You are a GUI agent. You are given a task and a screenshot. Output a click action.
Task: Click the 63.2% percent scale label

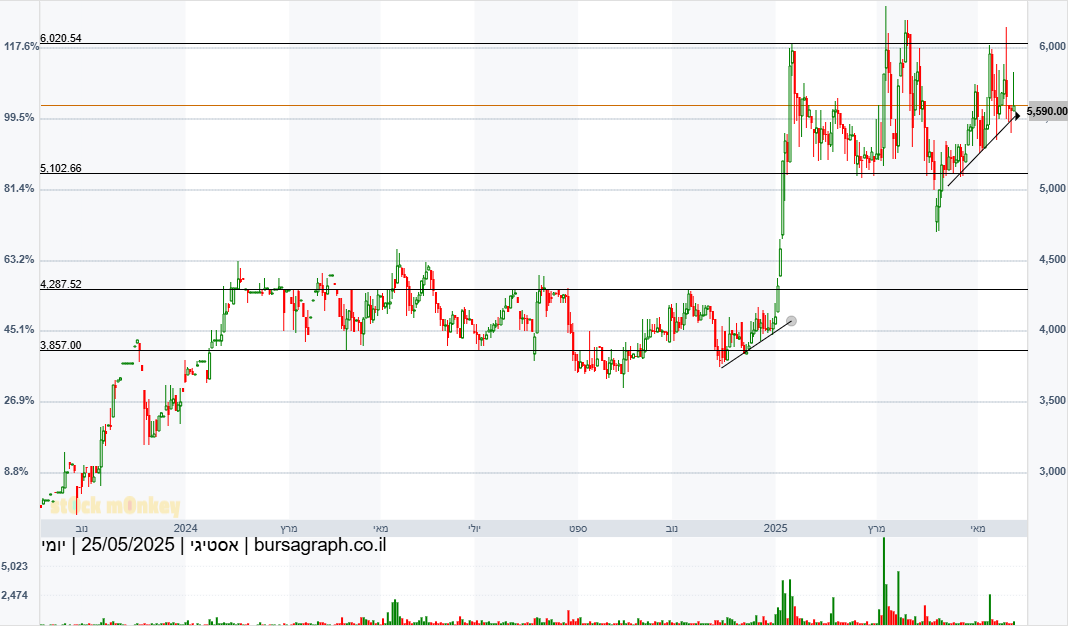[x=19, y=260]
